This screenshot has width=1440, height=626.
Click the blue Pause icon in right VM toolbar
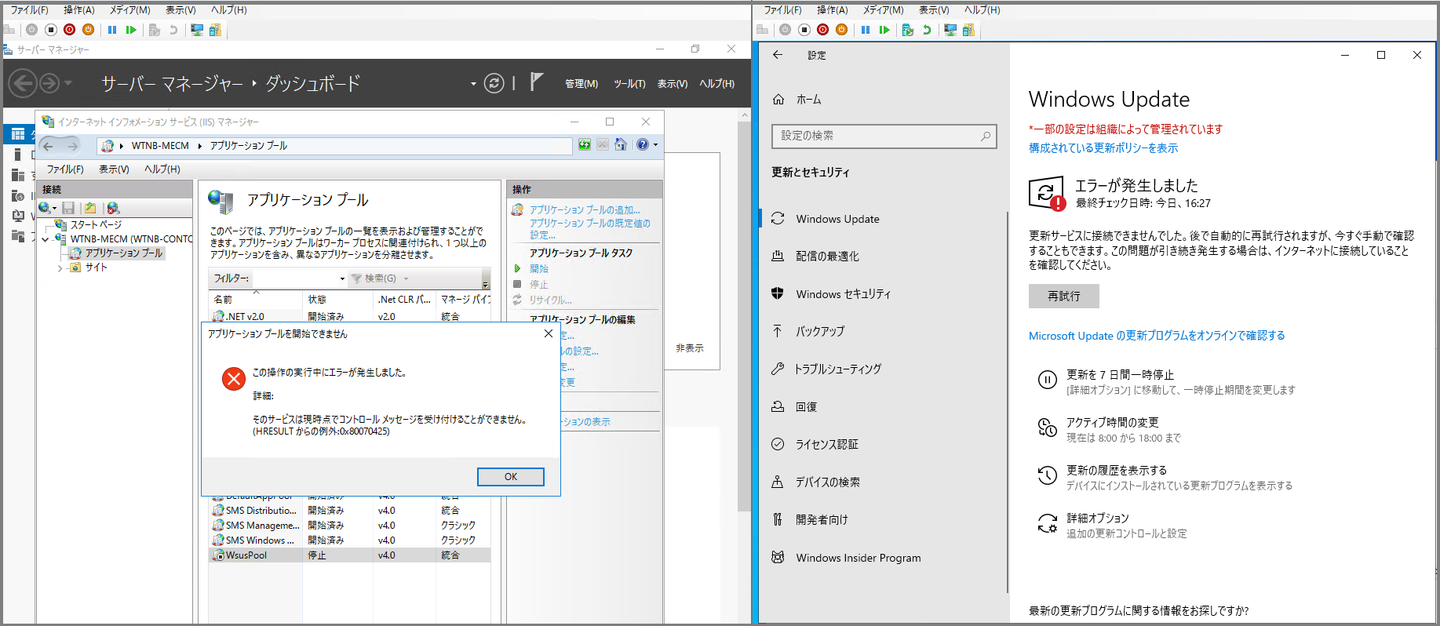click(x=865, y=30)
